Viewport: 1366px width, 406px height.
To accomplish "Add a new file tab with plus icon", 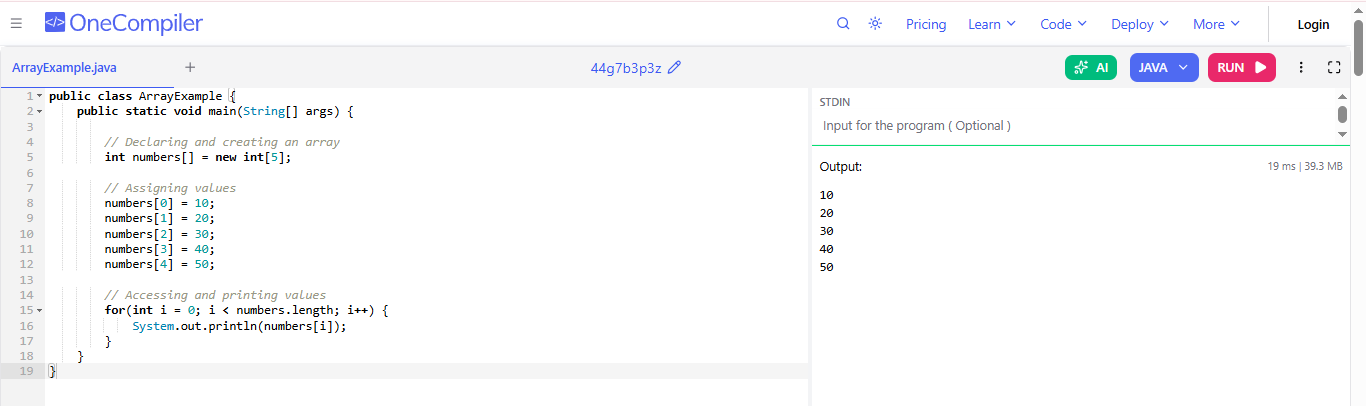I will click(x=190, y=68).
